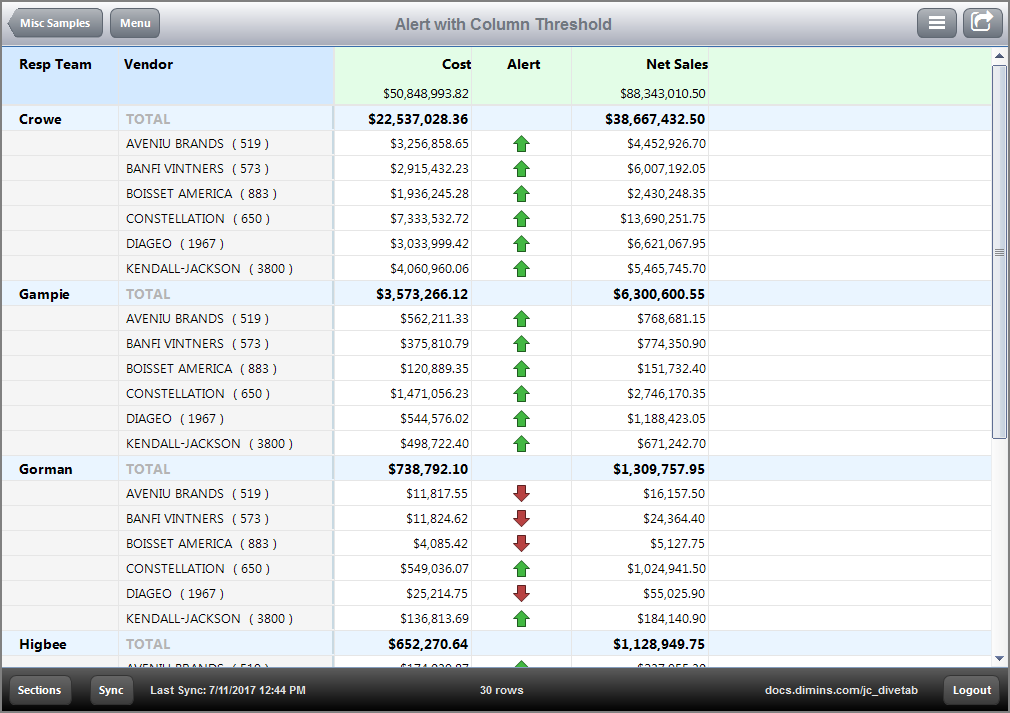Click green alert arrow on Gampie's BANFI VINTNERS row

pos(521,343)
